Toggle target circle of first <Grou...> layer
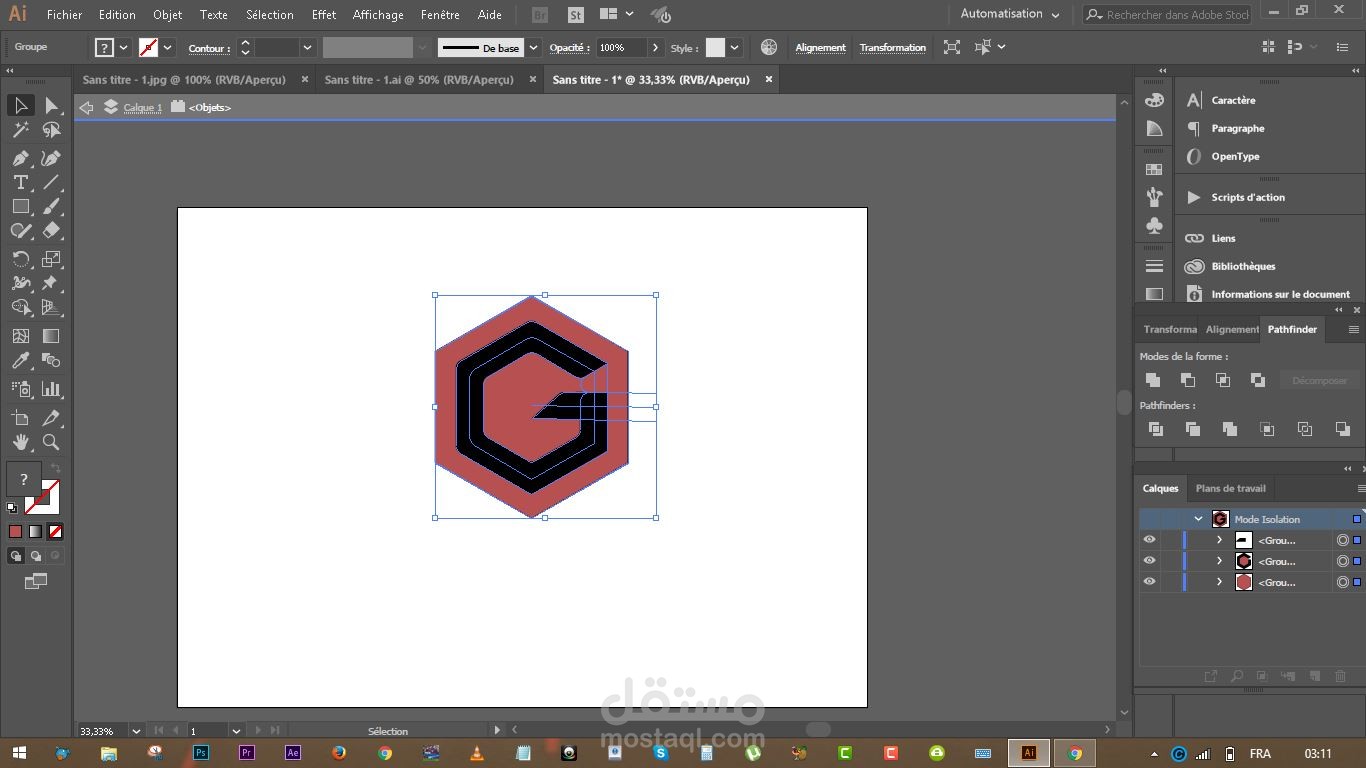Viewport: 1366px width, 768px height. click(x=1343, y=540)
